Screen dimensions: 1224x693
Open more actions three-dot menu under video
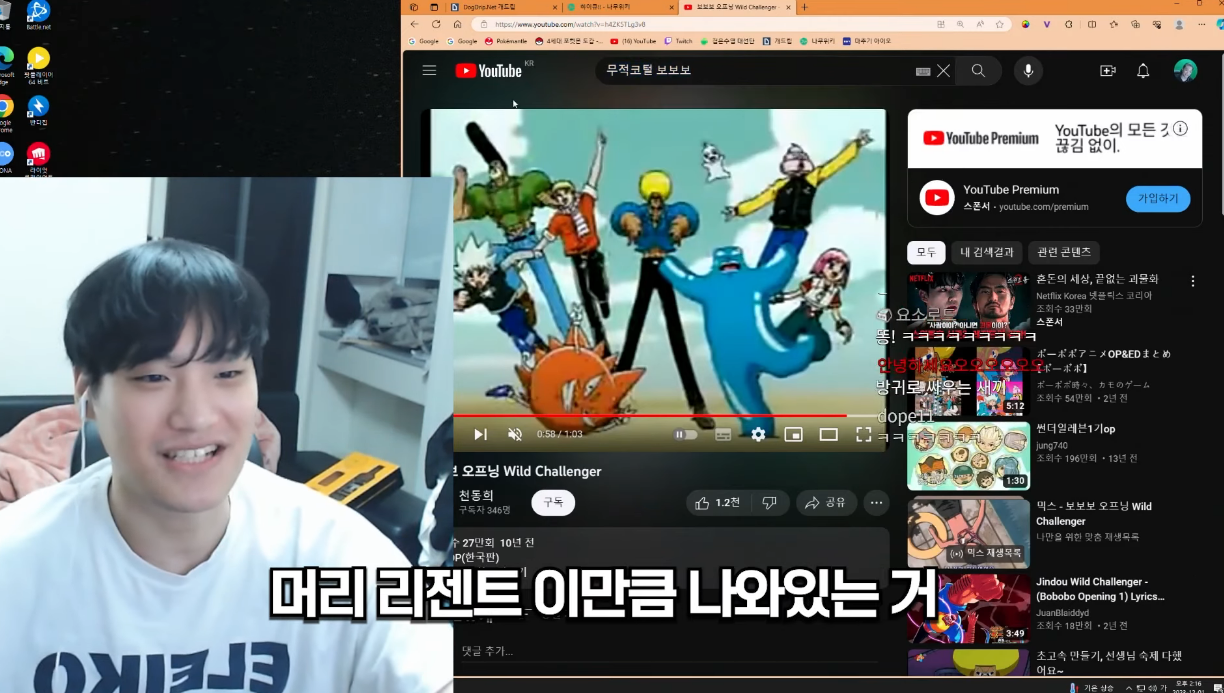click(876, 503)
